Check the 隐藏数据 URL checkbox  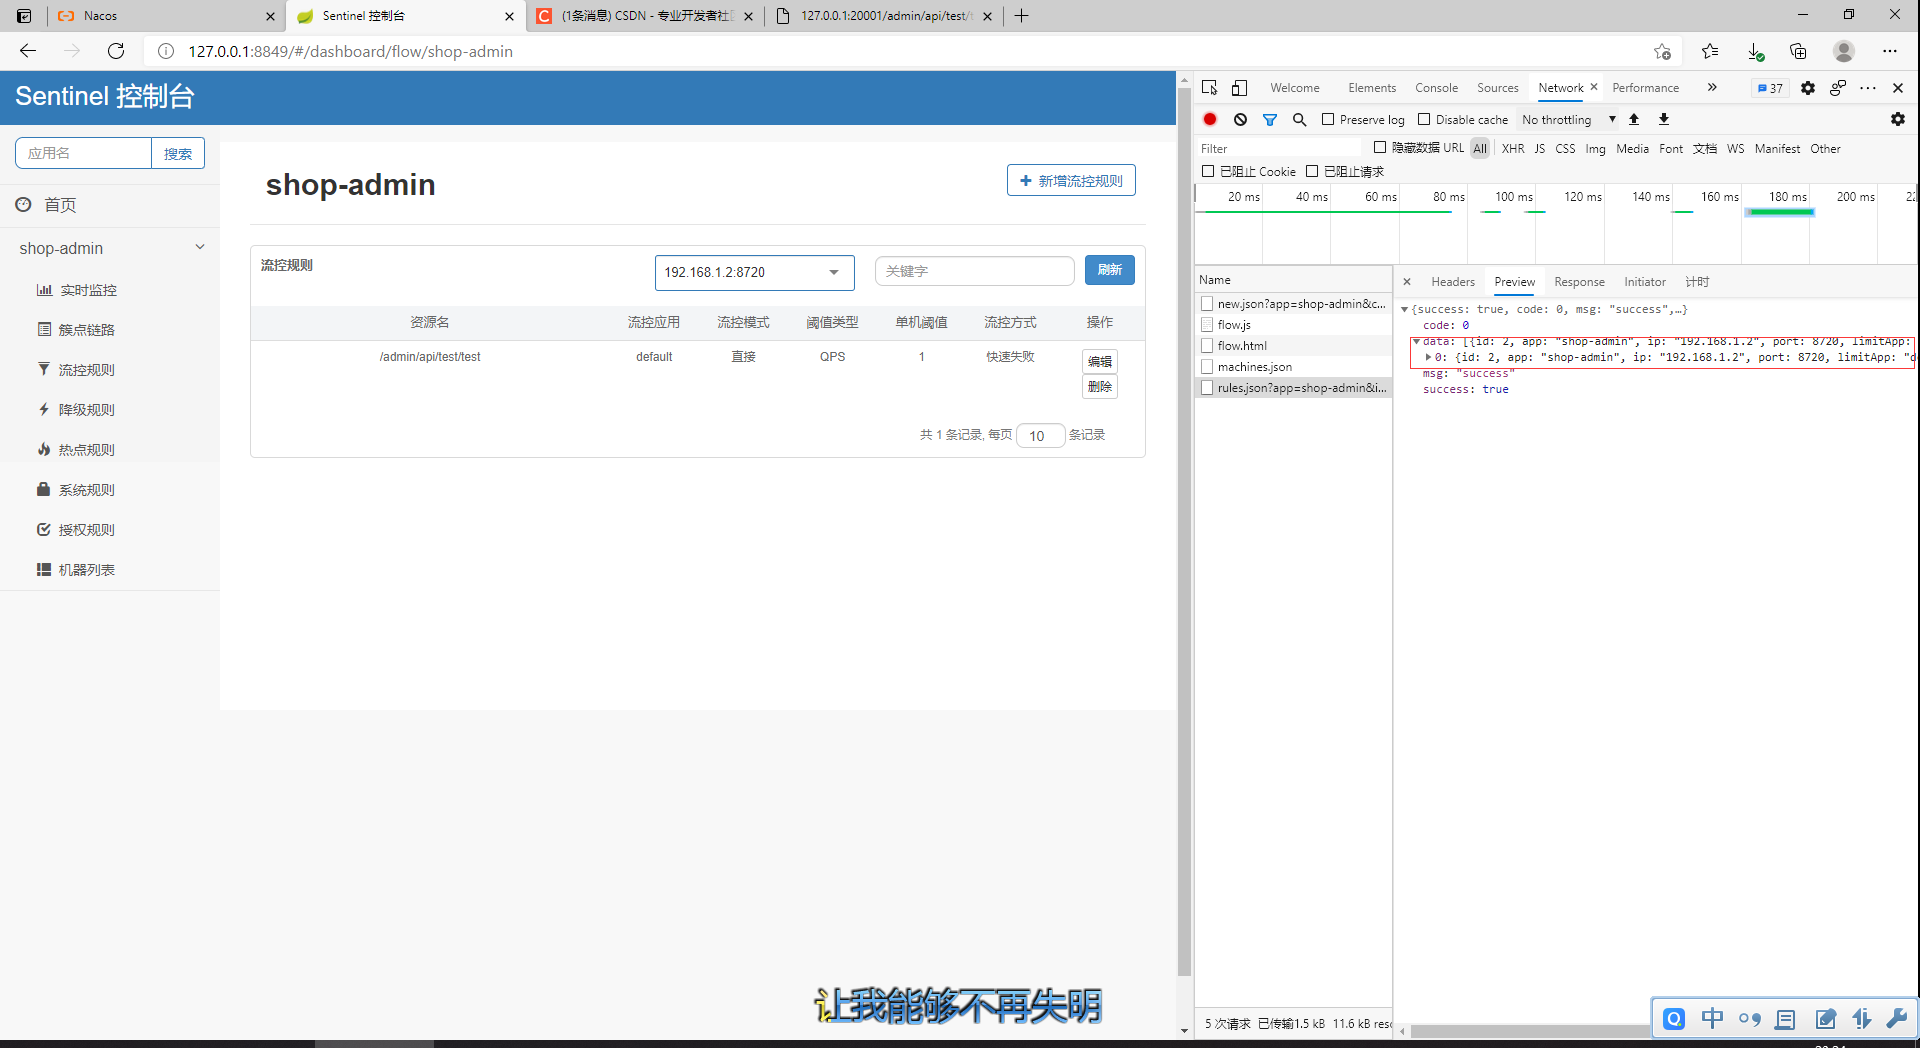pyautogui.click(x=1380, y=147)
